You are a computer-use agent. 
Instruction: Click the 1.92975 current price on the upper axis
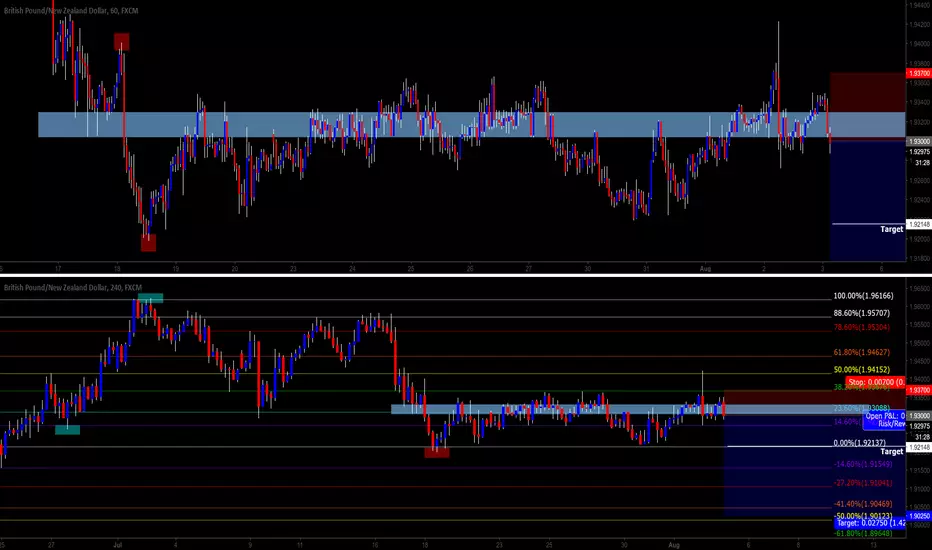click(x=920, y=152)
